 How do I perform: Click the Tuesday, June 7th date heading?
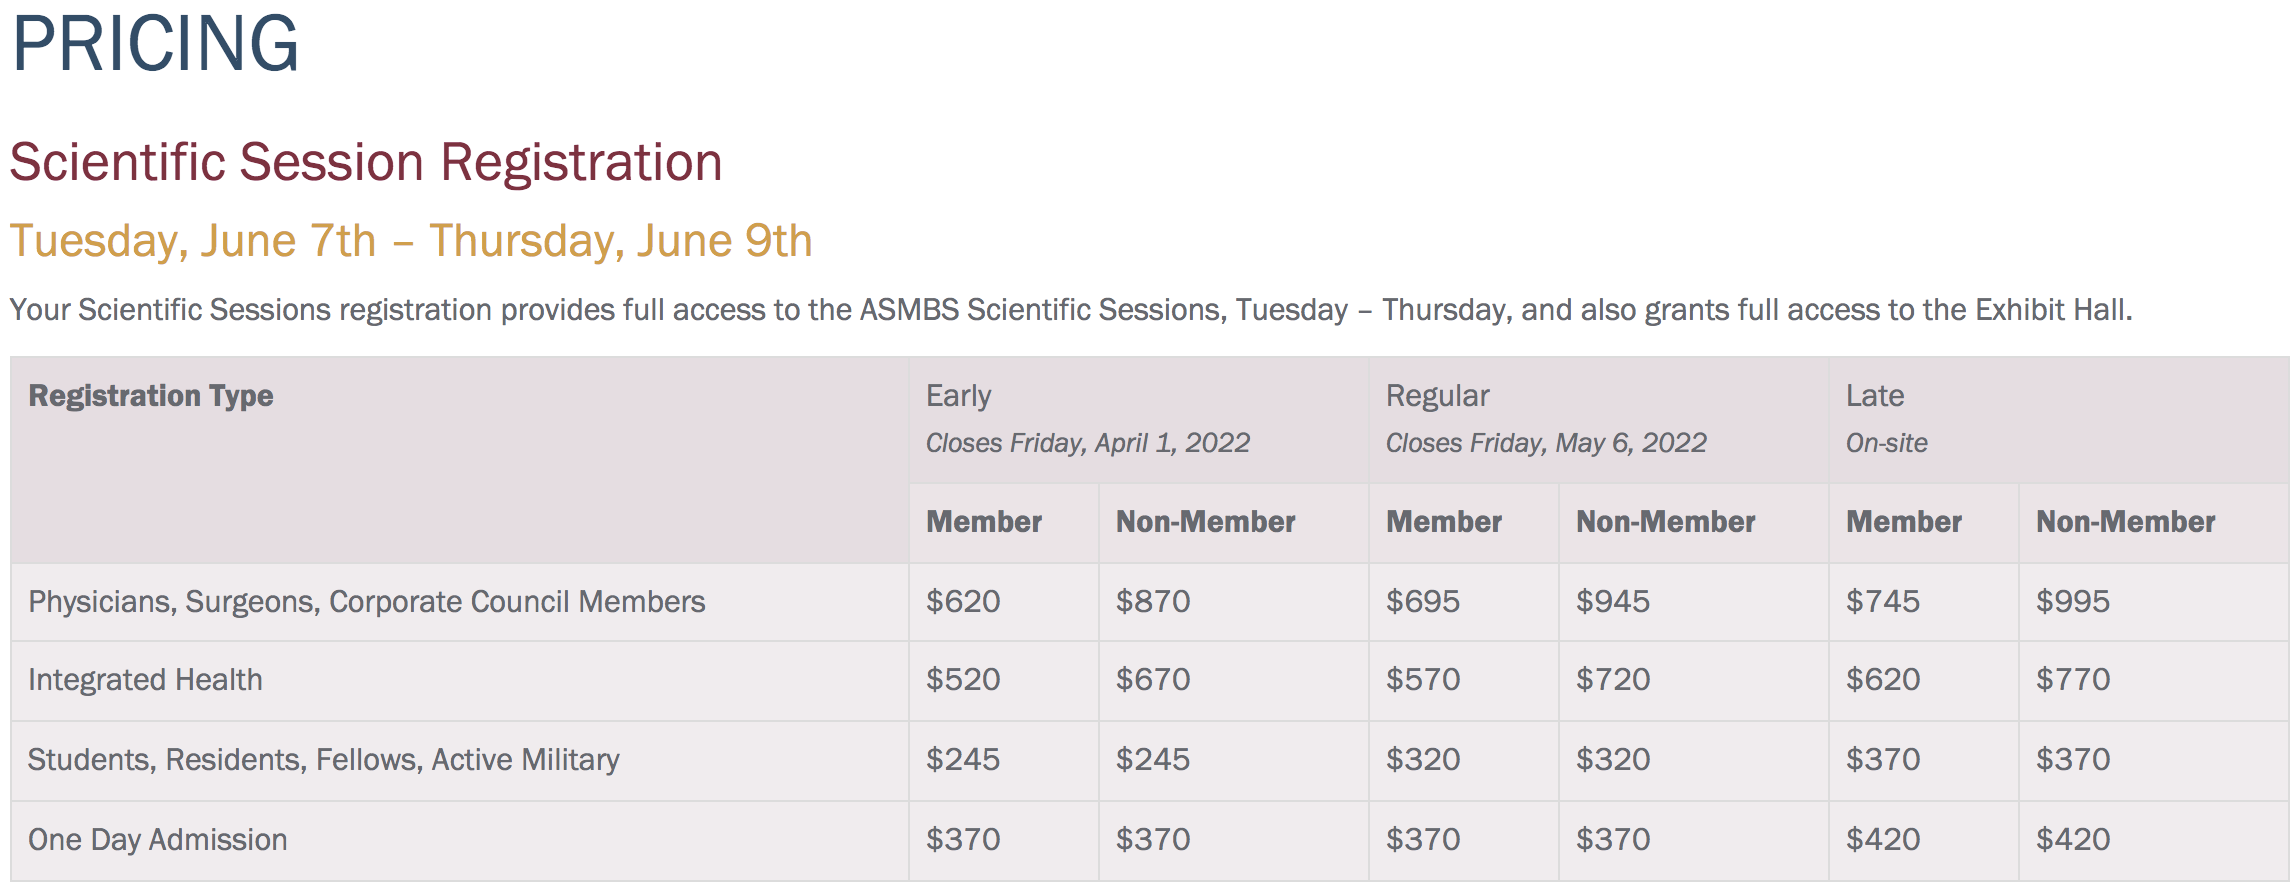pyautogui.click(x=411, y=241)
